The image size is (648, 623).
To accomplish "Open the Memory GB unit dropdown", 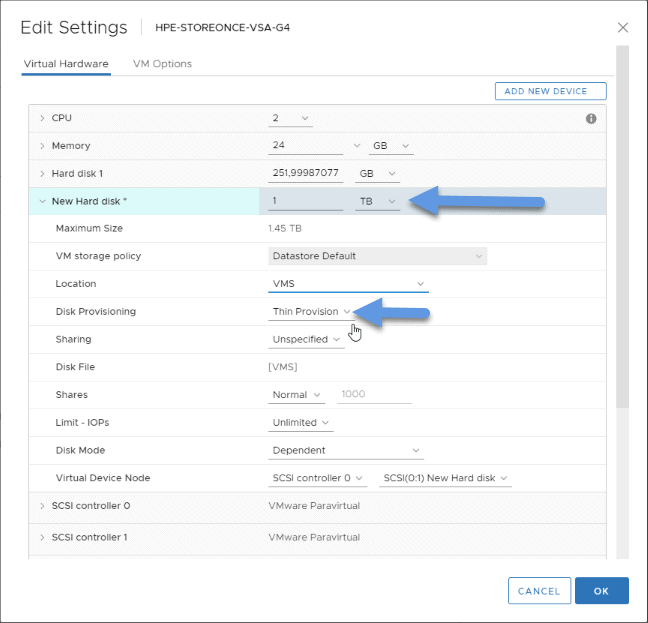I will click(x=391, y=146).
